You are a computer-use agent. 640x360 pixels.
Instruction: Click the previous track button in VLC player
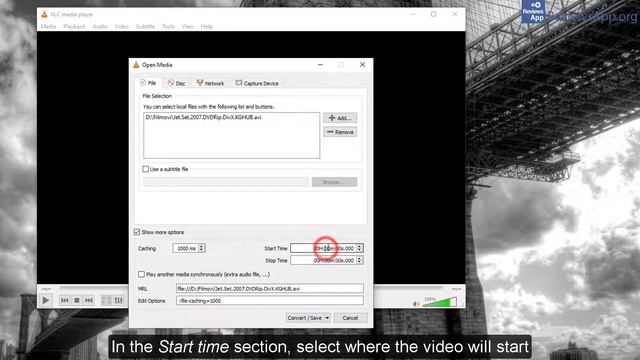[64, 300]
